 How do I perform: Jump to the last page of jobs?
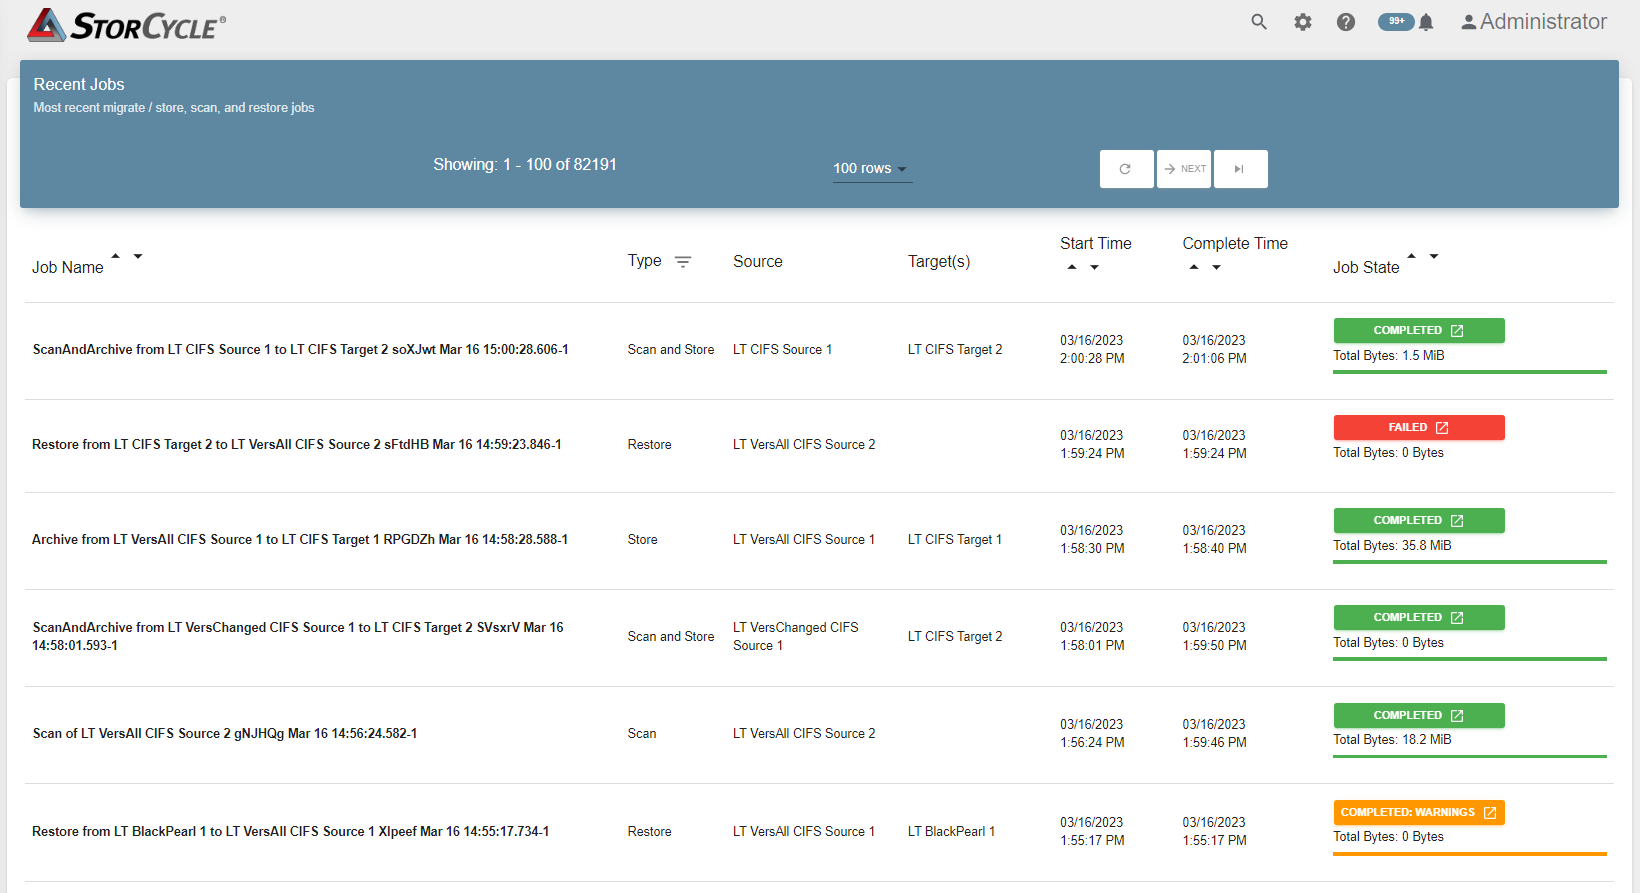(1240, 169)
